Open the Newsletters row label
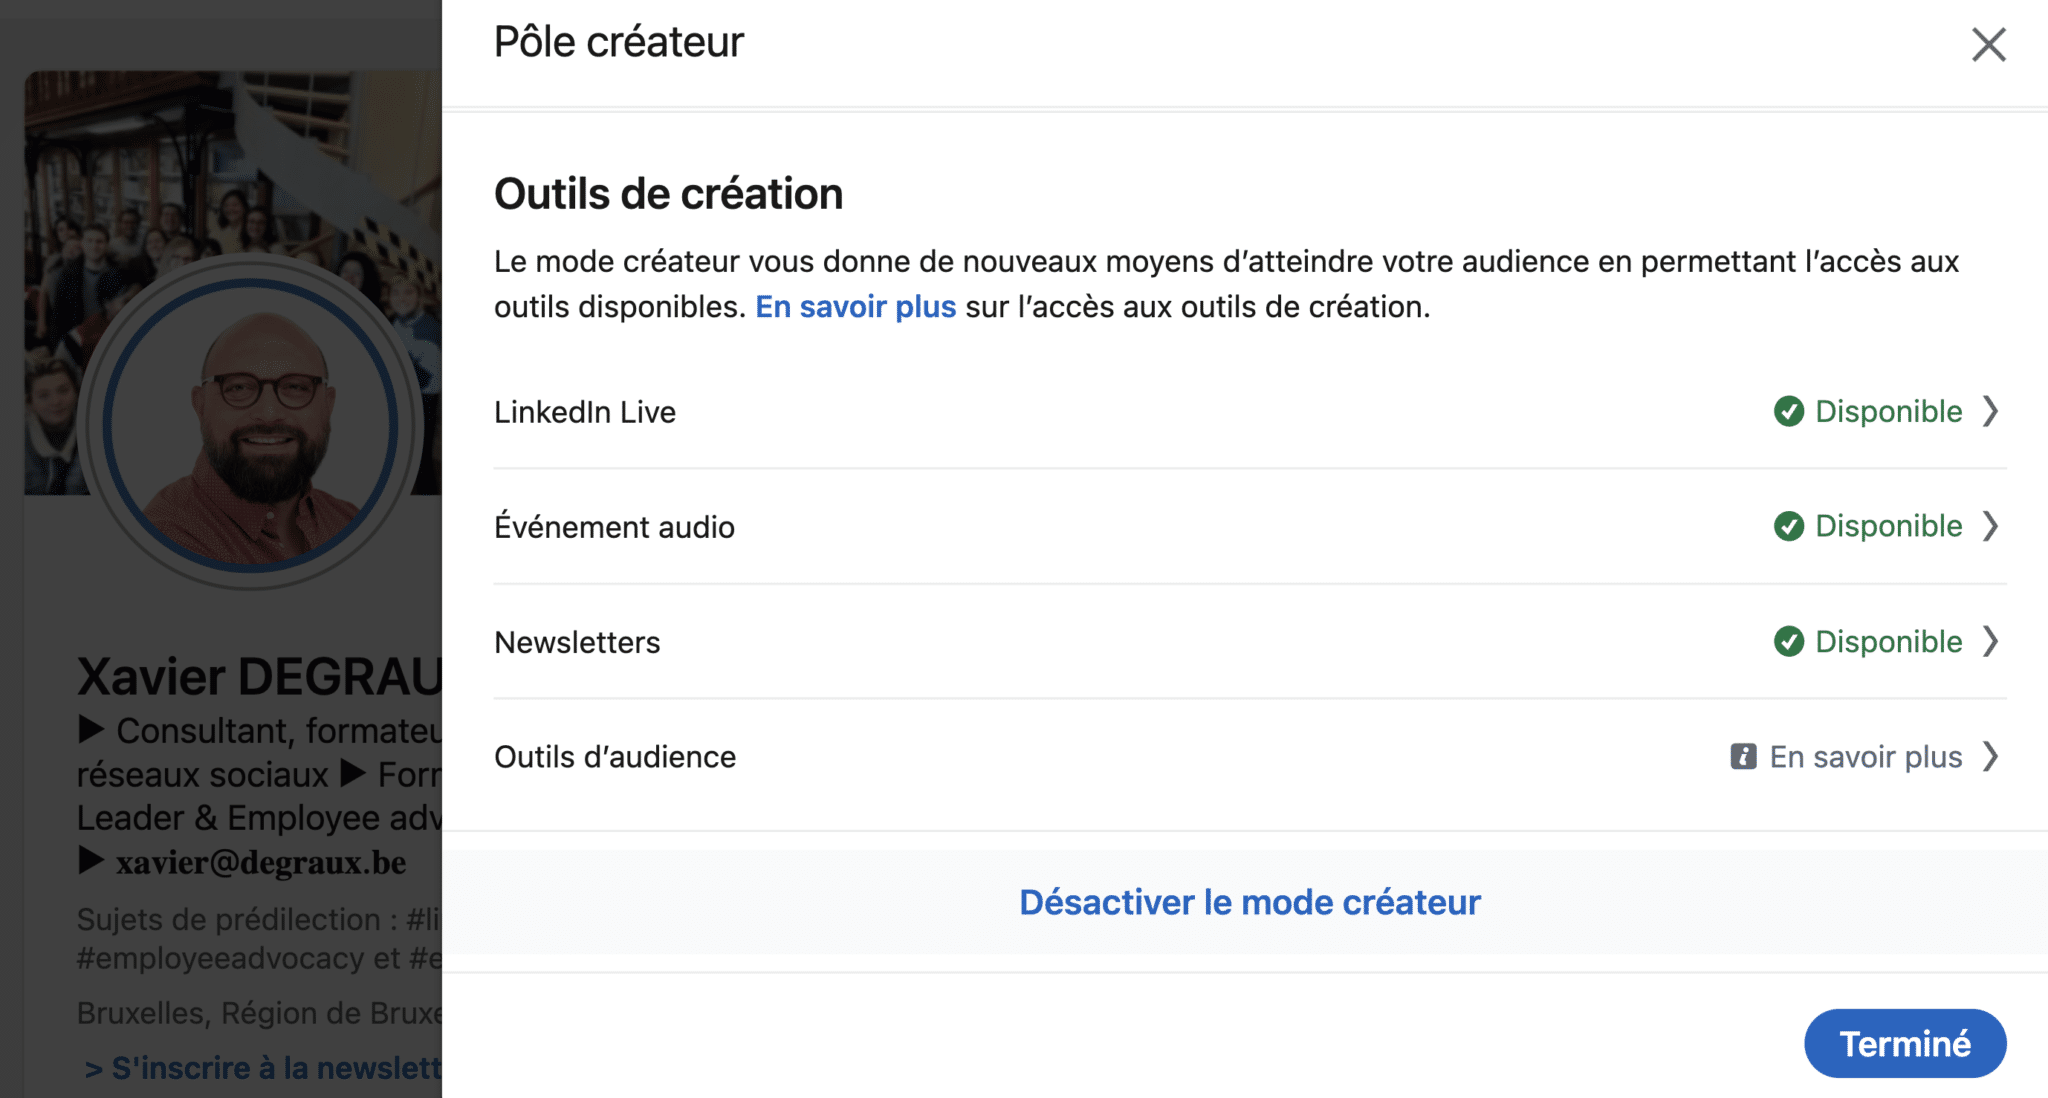Viewport: 2048px width, 1098px height. pyautogui.click(x=577, y=642)
